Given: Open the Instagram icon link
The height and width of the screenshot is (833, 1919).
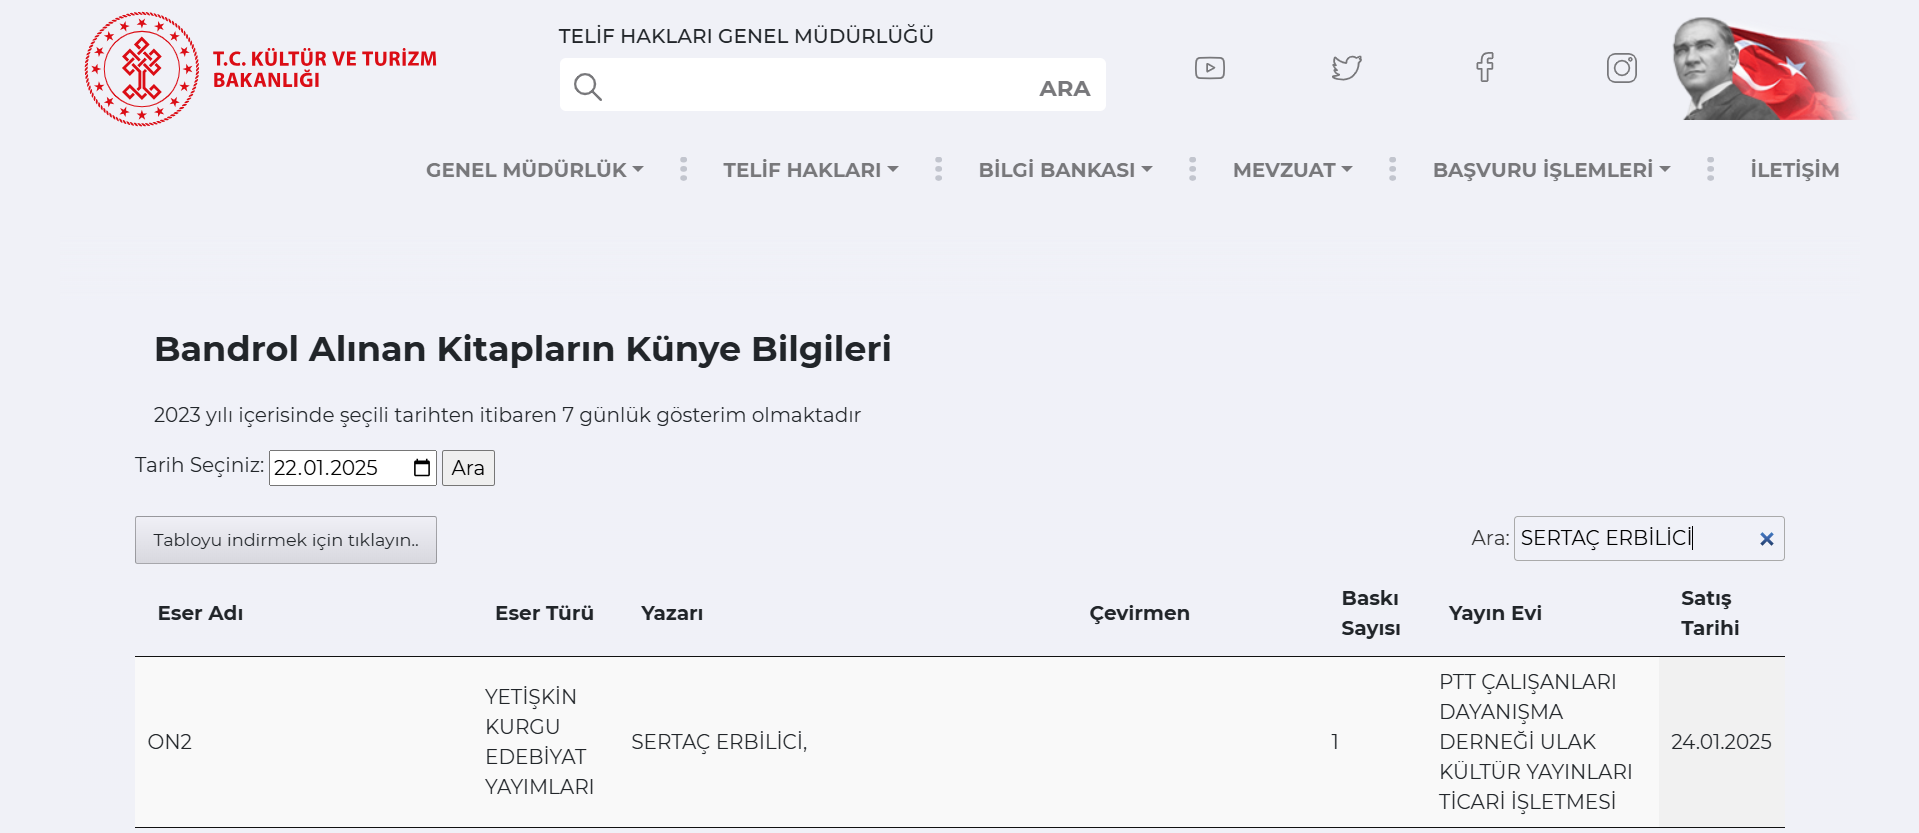Looking at the screenshot, I should pos(1621,68).
